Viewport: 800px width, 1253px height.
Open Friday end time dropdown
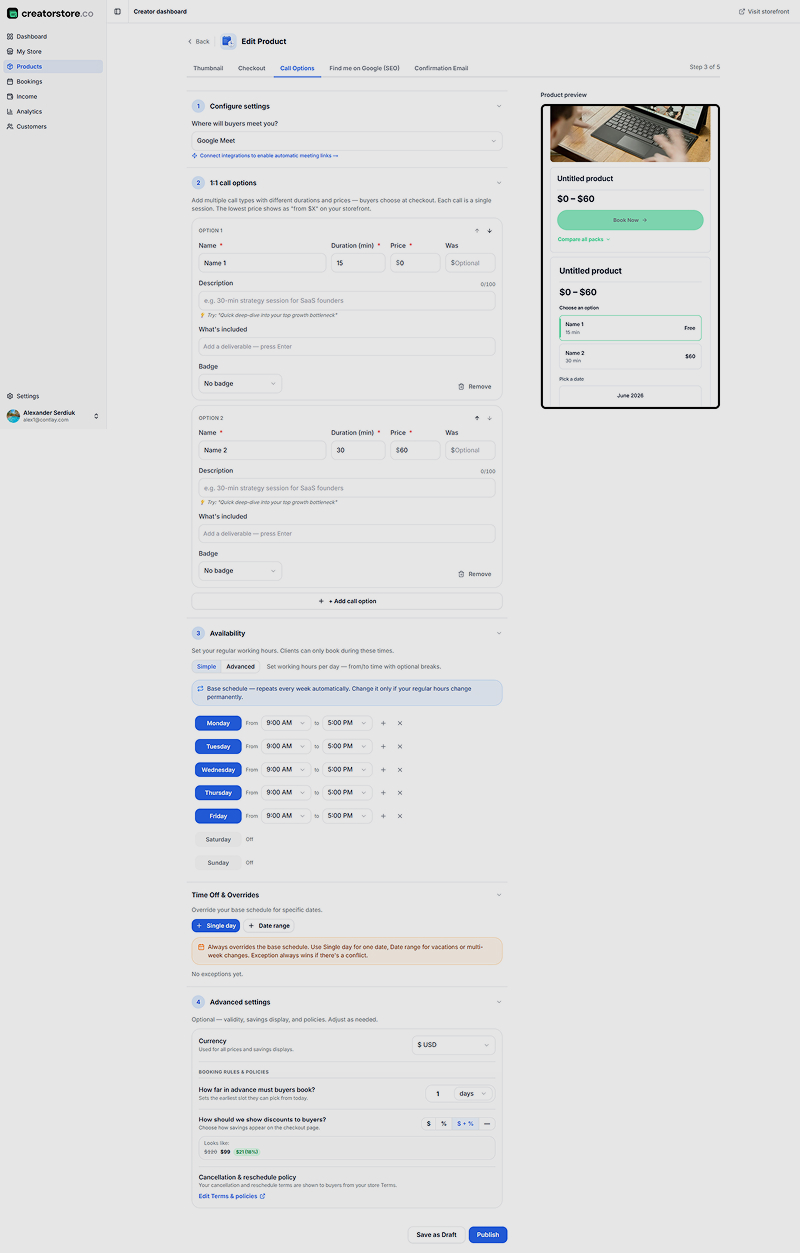tap(347, 816)
